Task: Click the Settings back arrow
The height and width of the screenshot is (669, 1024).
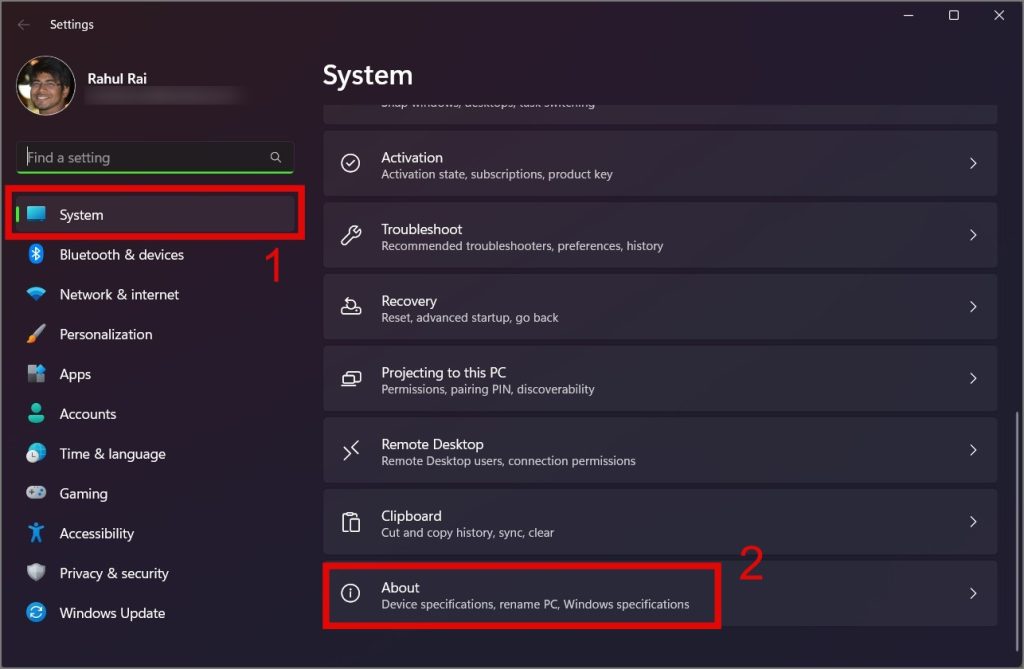Action: click(24, 24)
